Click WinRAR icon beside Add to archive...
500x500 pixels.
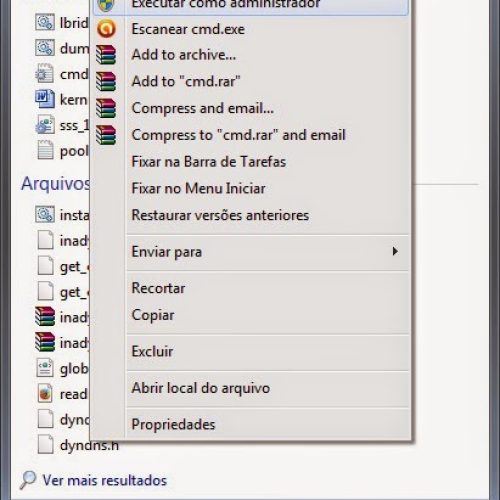coord(106,55)
